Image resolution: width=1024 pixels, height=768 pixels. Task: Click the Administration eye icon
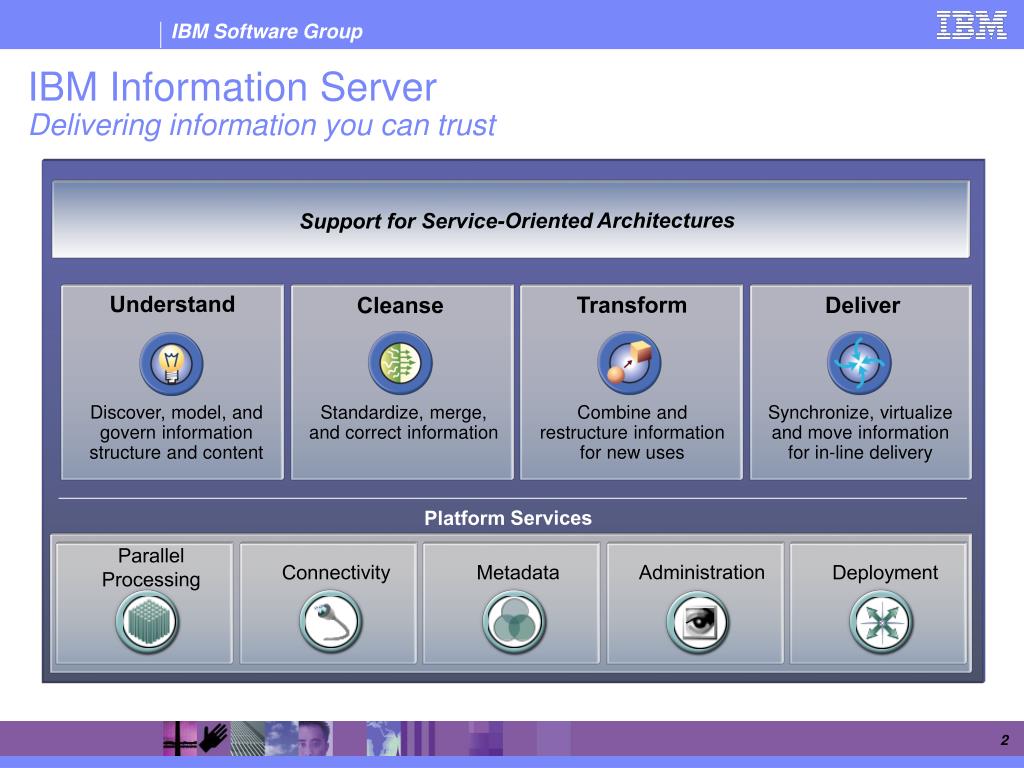(698, 622)
